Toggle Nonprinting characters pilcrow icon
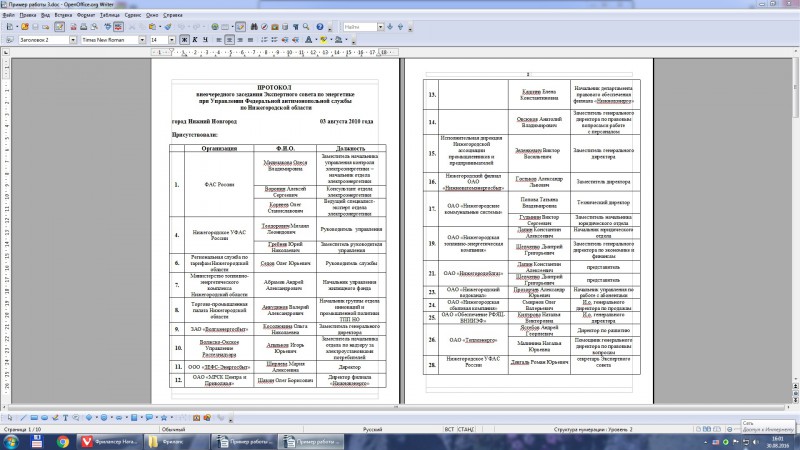The height and width of the screenshot is (450, 800). (x=295, y=27)
